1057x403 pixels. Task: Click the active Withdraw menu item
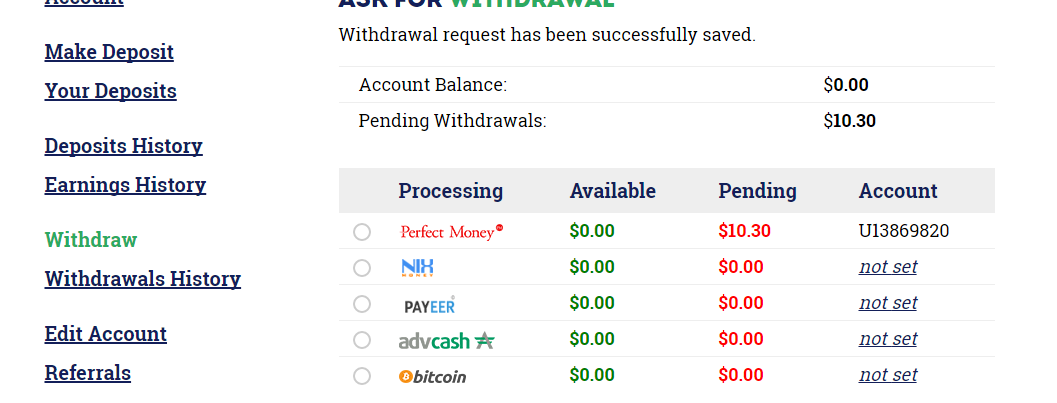[x=91, y=240]
